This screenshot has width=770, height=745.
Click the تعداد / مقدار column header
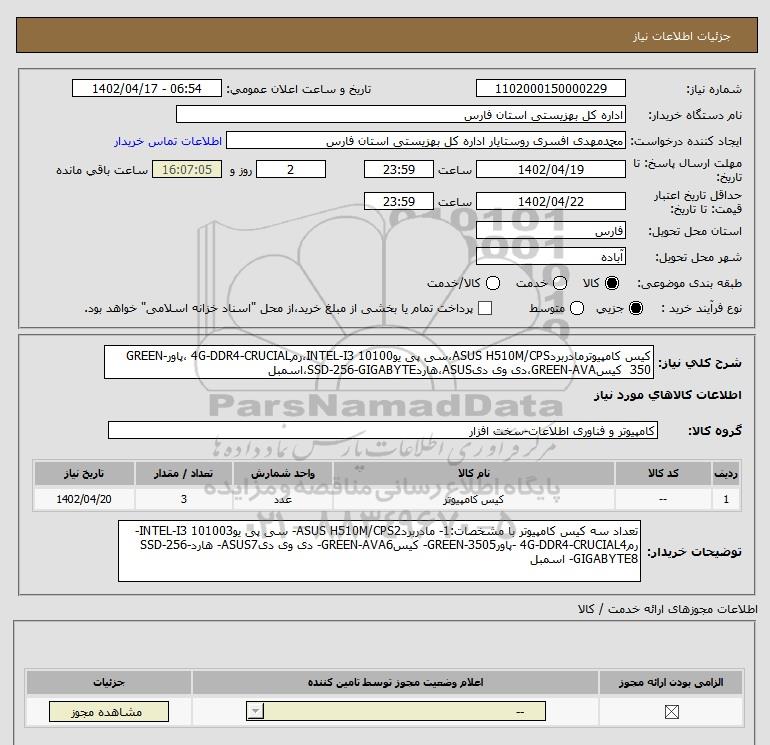(184, 473)
